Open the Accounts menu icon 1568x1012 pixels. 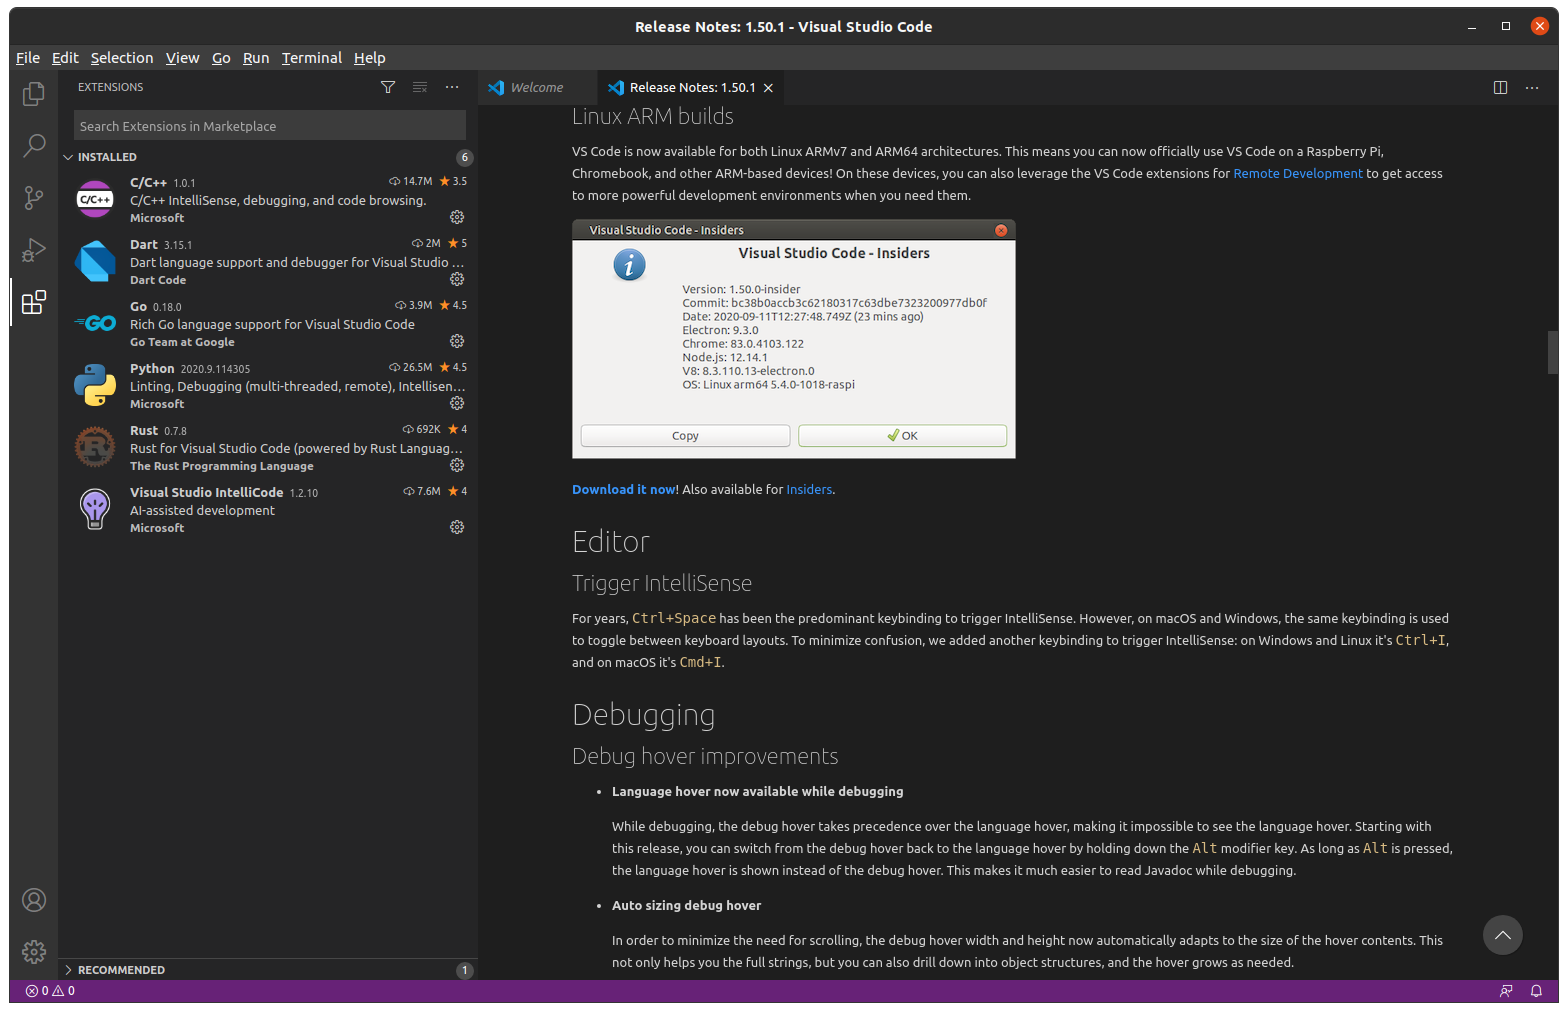point(34,900)
